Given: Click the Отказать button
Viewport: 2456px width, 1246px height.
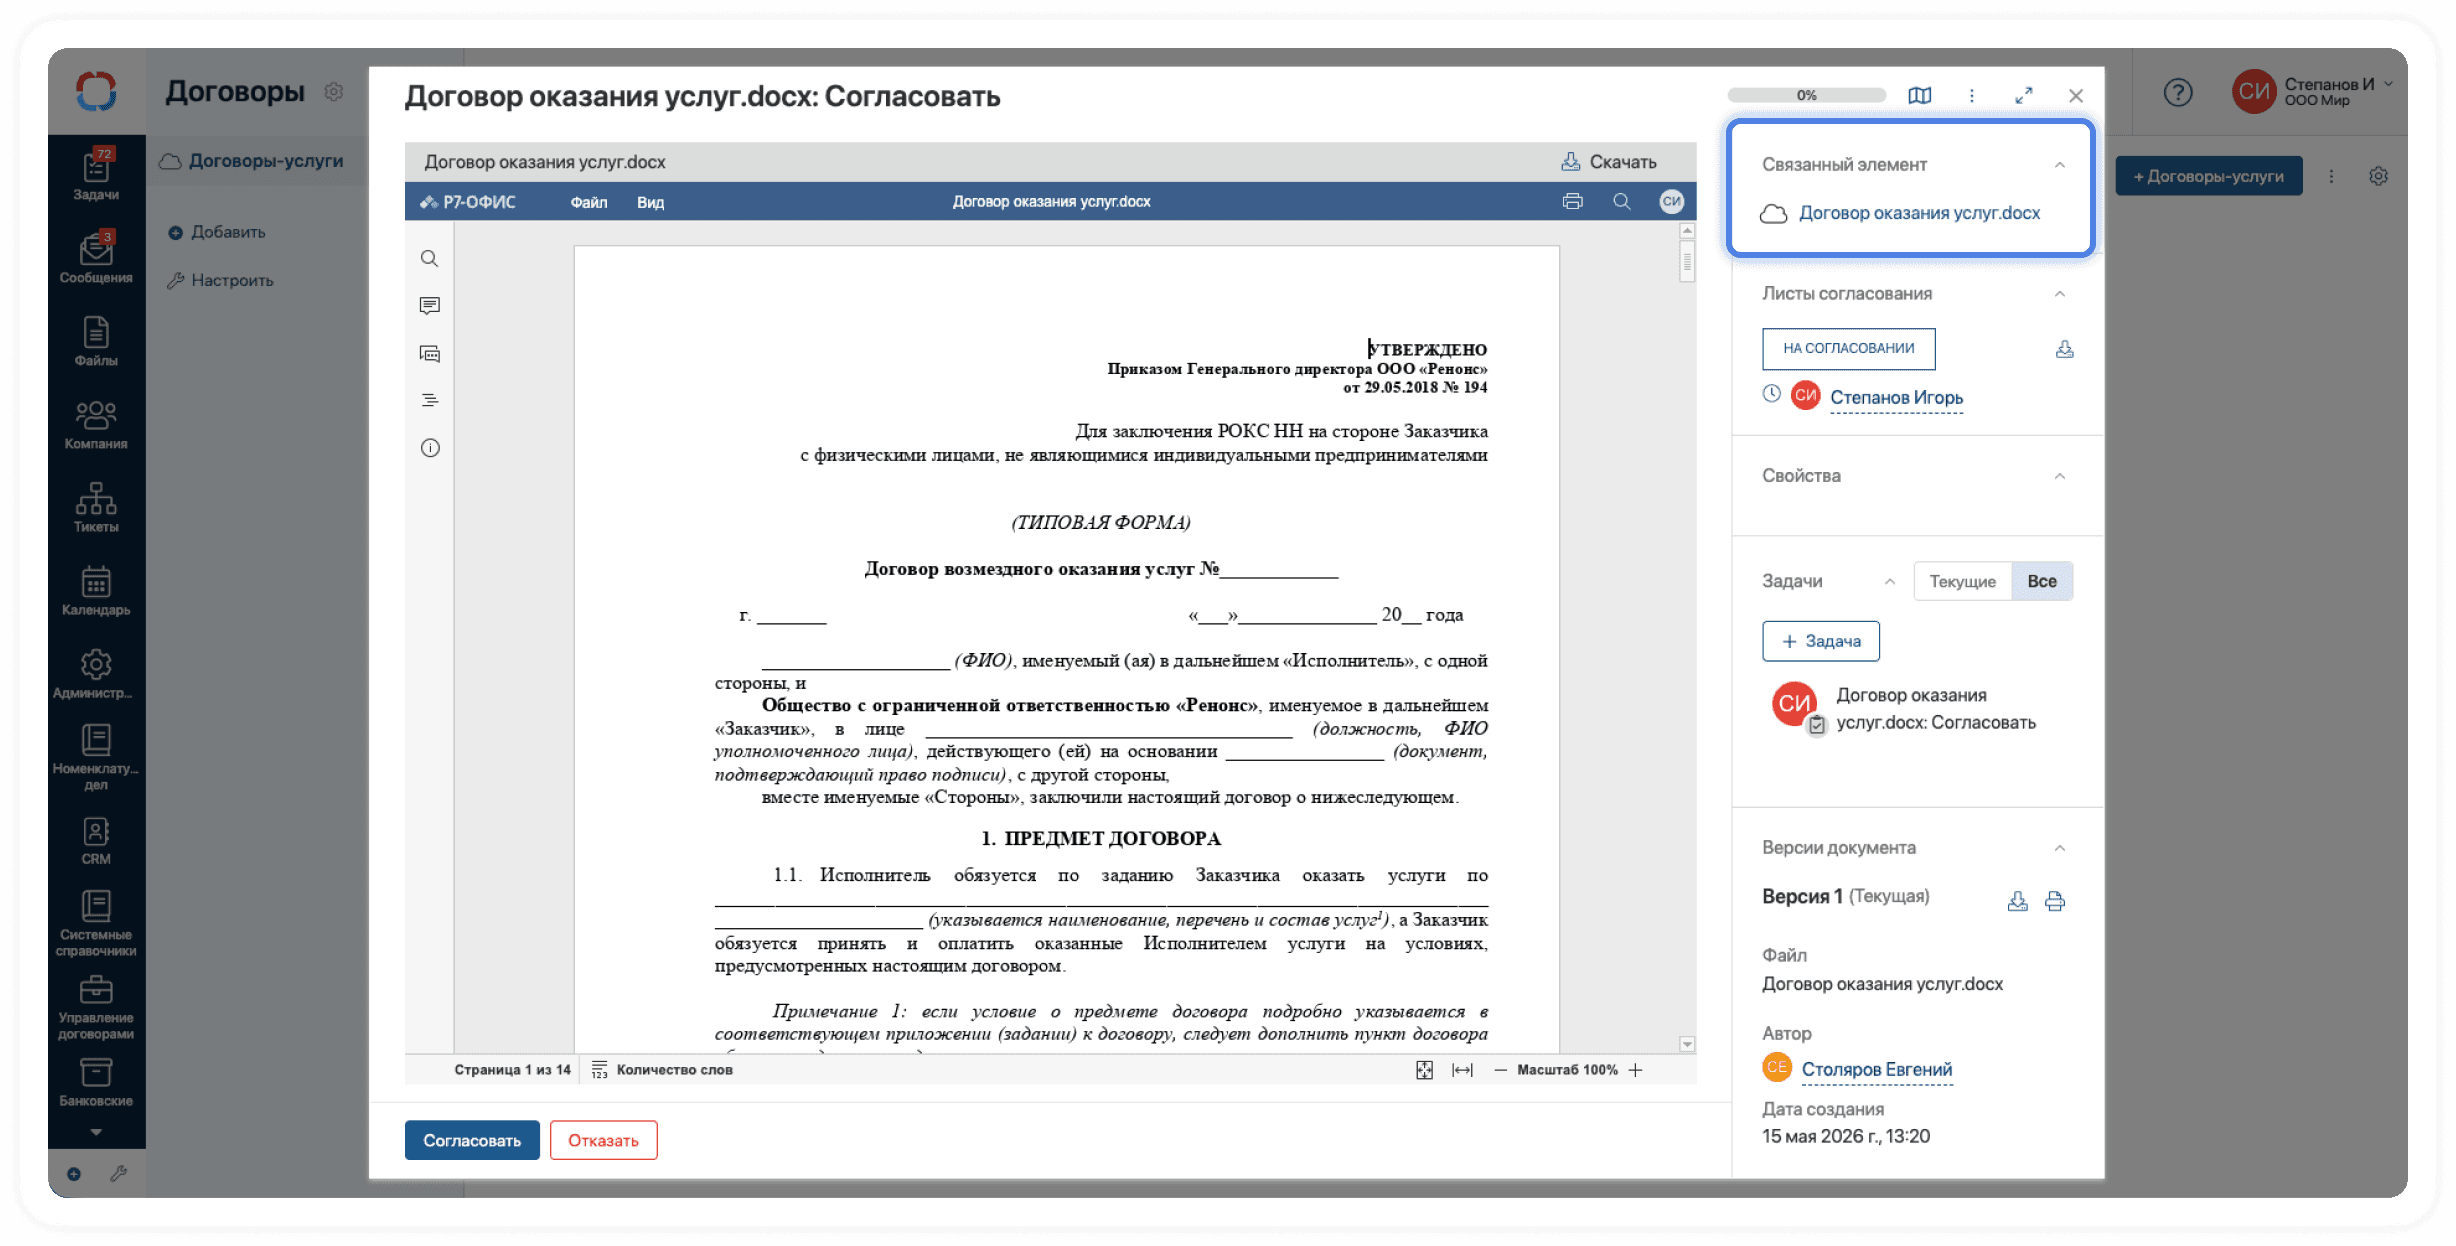Looking at the screenshot, I should click(x=603, y=1141).
